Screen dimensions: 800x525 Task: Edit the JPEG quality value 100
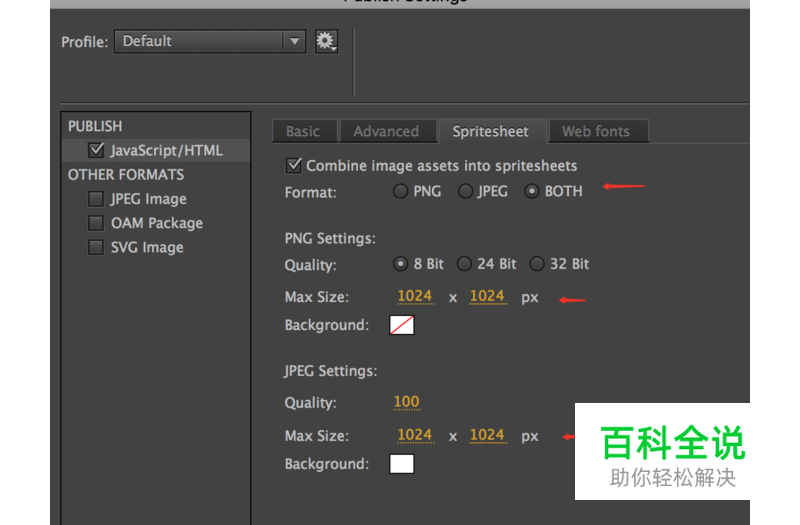tap(407, 402)
